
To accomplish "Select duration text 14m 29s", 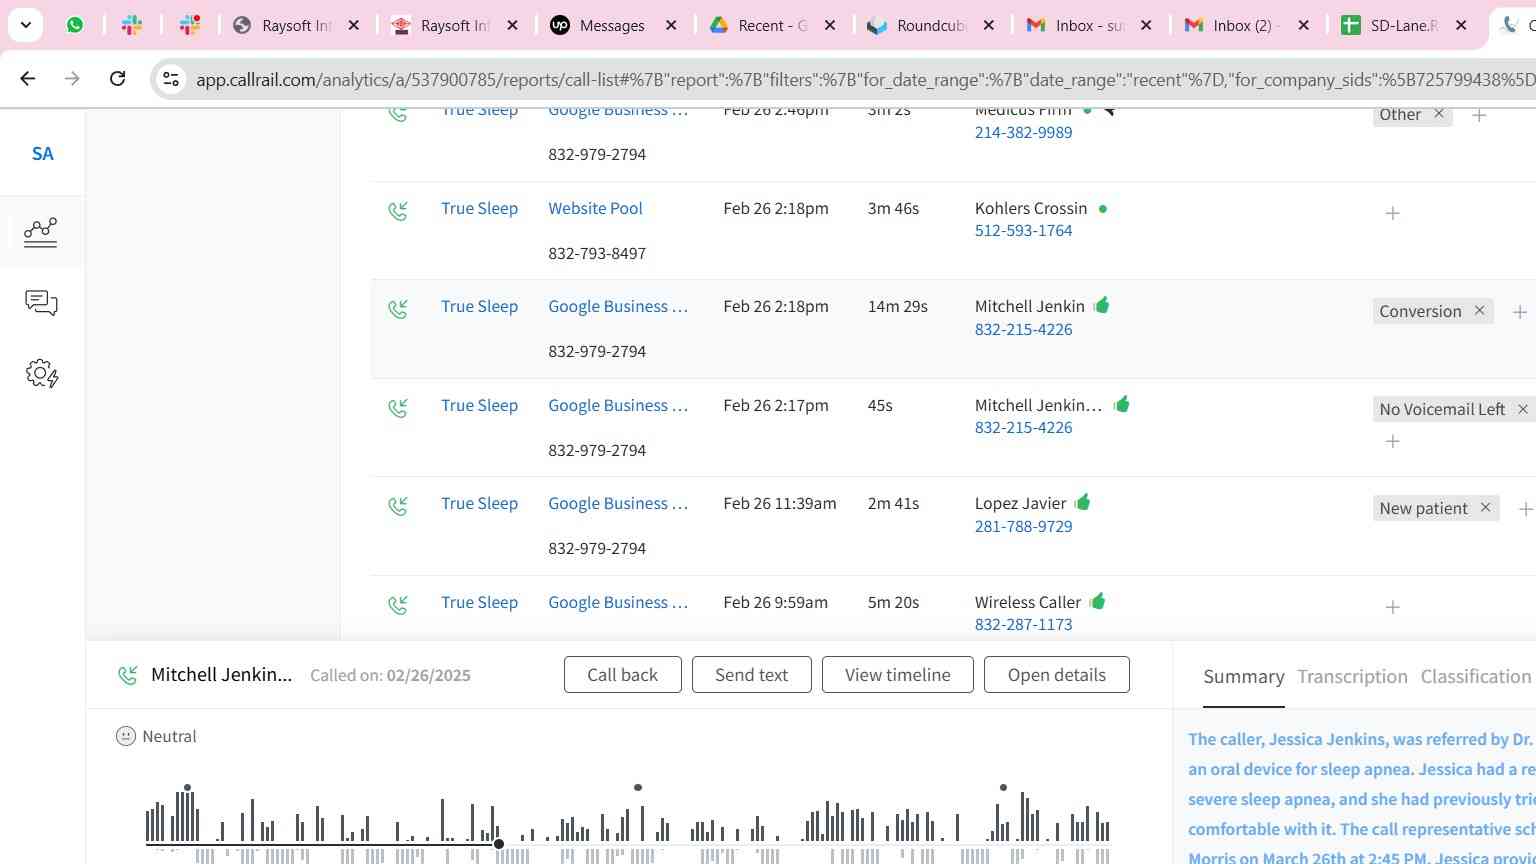I will [897, 306].
